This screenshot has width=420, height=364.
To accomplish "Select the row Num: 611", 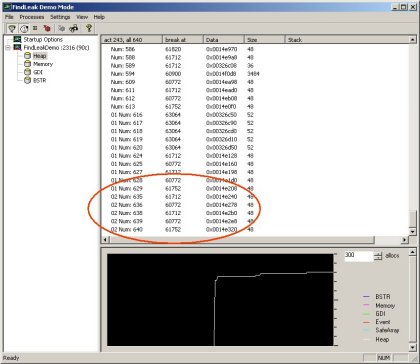I will 255,90.
